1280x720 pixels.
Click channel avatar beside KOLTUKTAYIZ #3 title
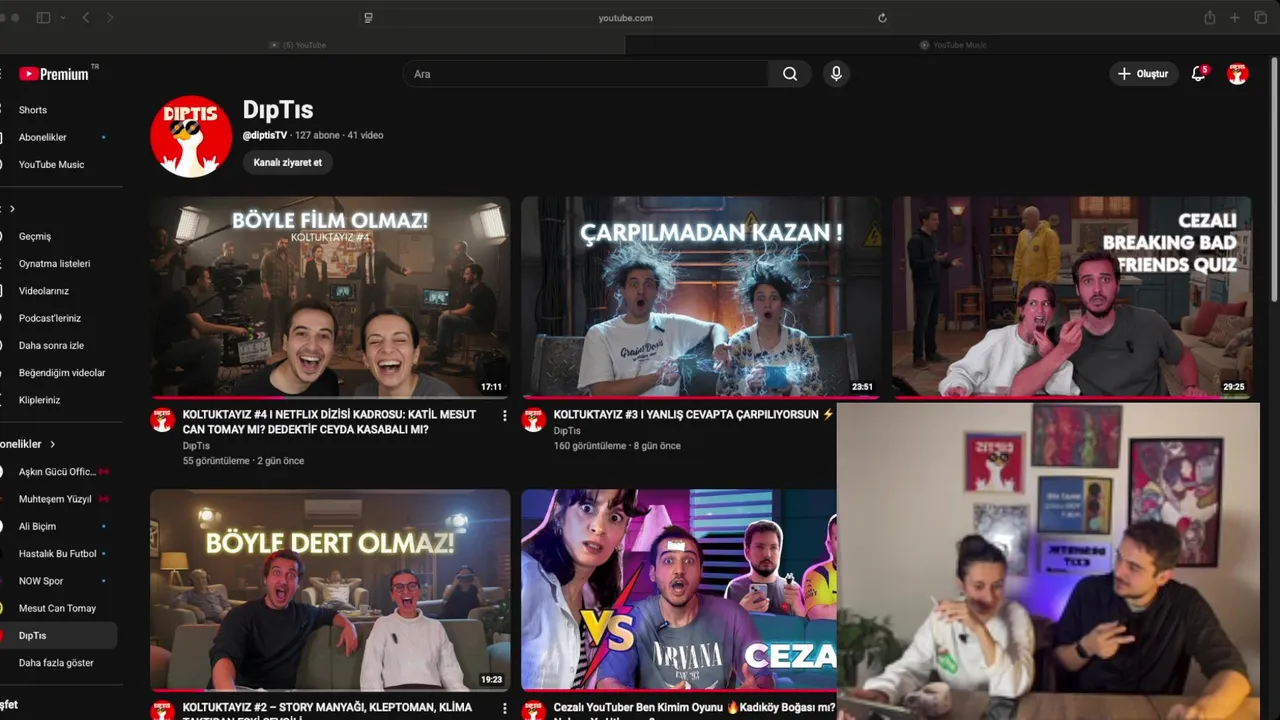534,420
